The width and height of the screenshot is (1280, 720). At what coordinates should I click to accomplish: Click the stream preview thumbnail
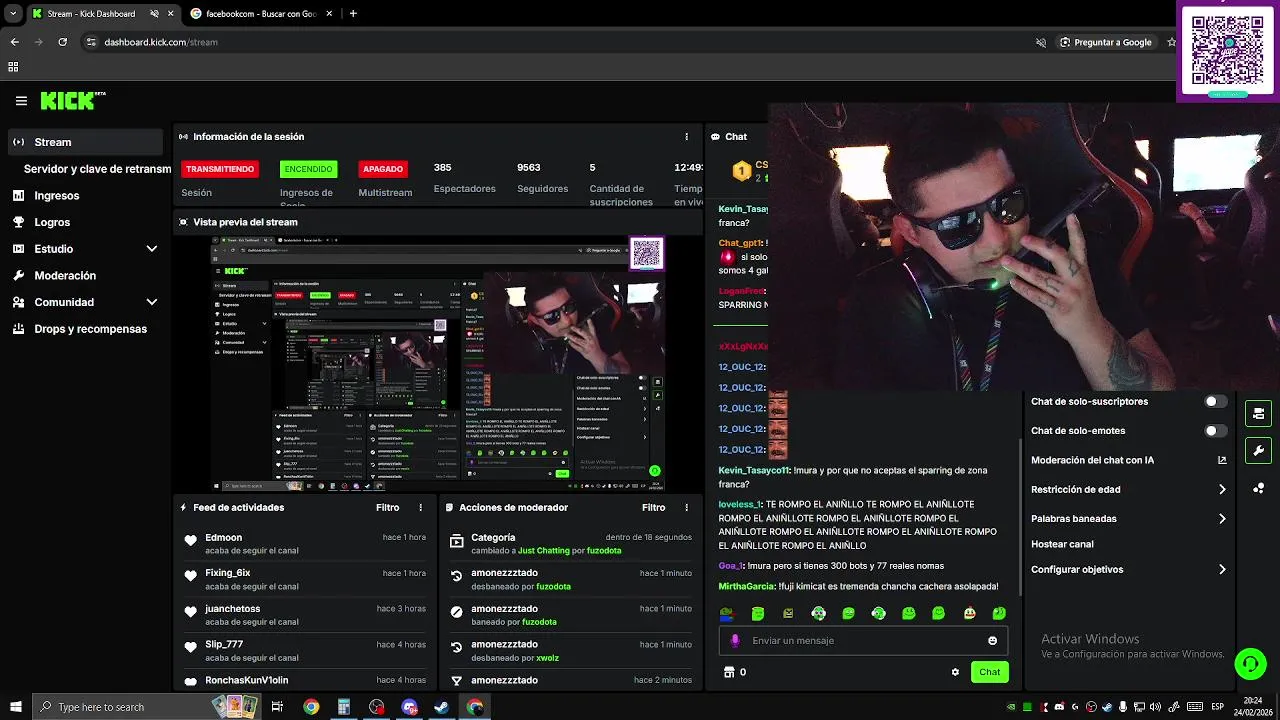pos(437,364)
